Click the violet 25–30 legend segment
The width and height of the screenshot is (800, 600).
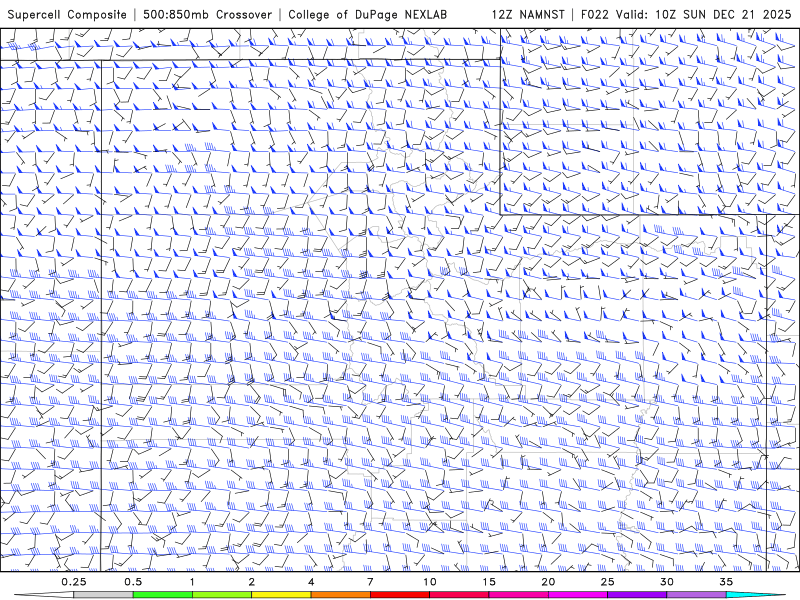637,595
